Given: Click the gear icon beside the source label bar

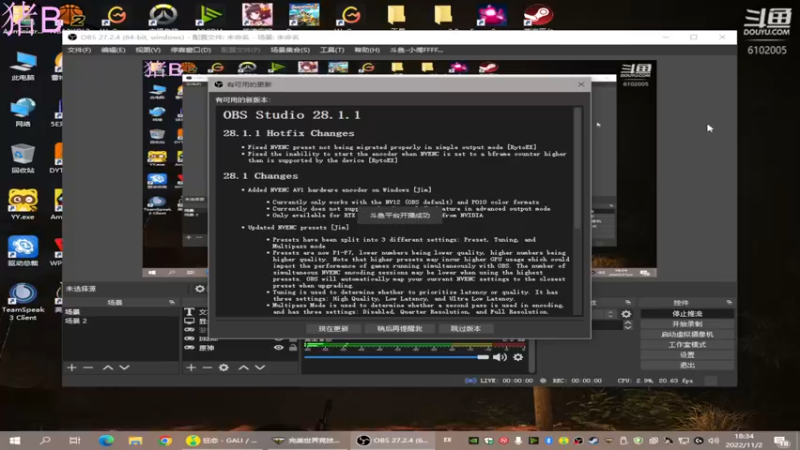Looking at the screenshot, I should [x=199, y=289].
